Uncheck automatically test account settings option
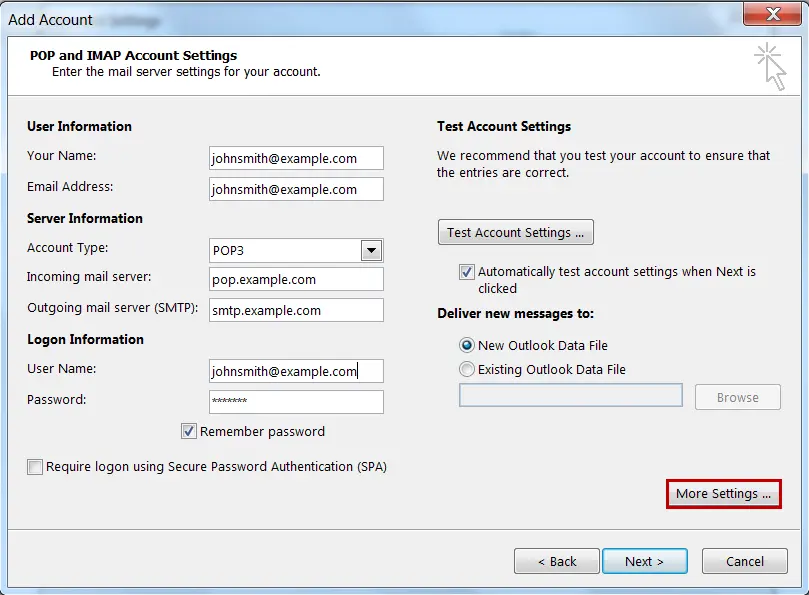Image resolution: width=809 pixels, height=595 pixels. (467, 272)
